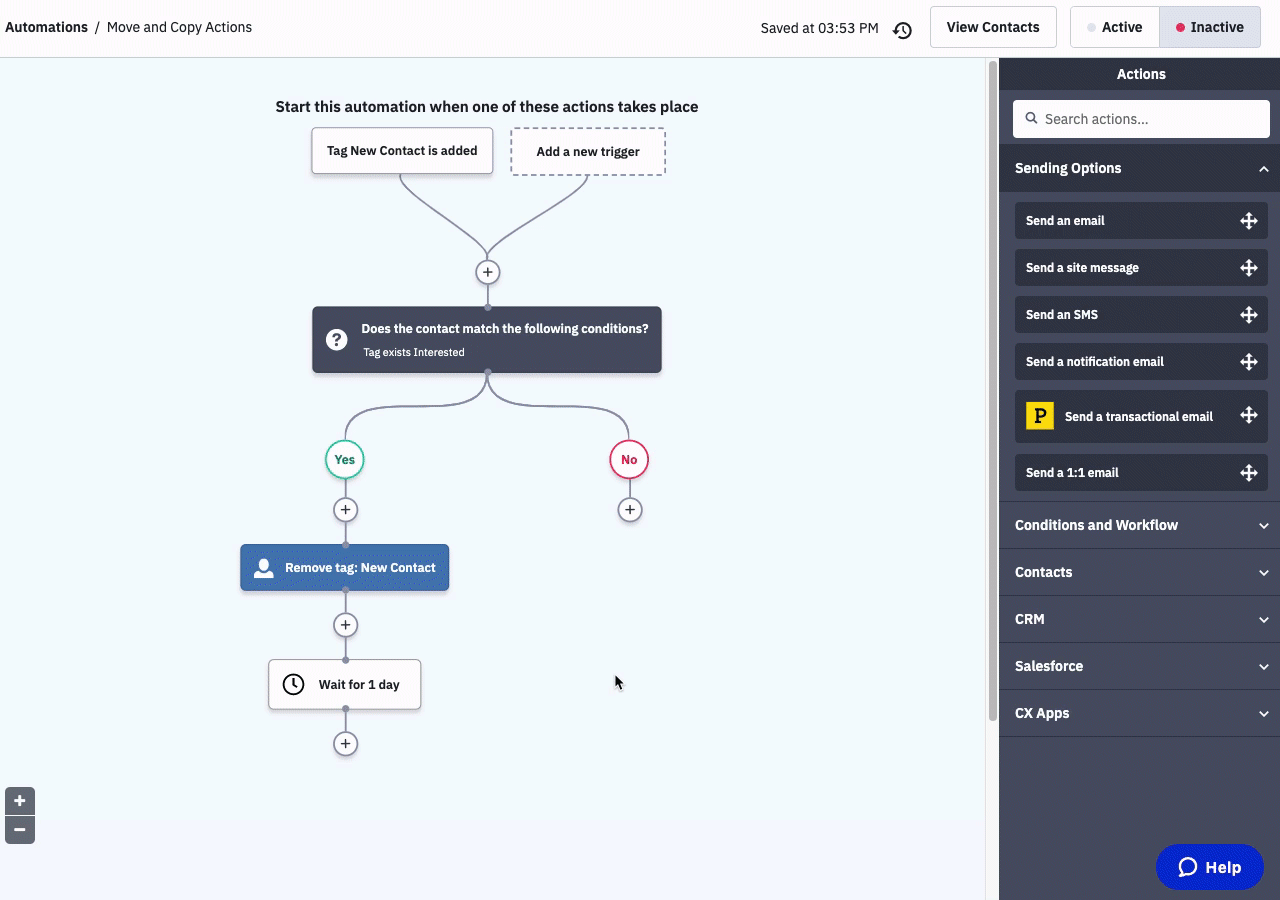Set automation status to Active
The width and height of the screenshot is (1280, 900).
click(x=1114, y=28)
